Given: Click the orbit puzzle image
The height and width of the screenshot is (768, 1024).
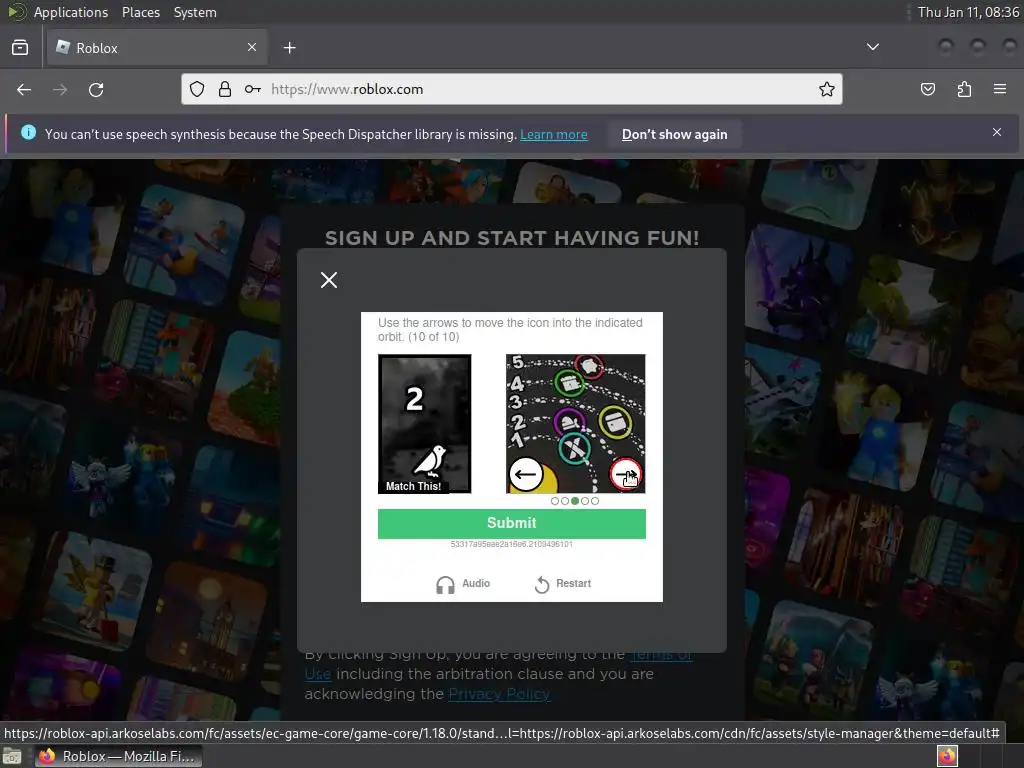Looking at the screenshot, I should 575,424.
